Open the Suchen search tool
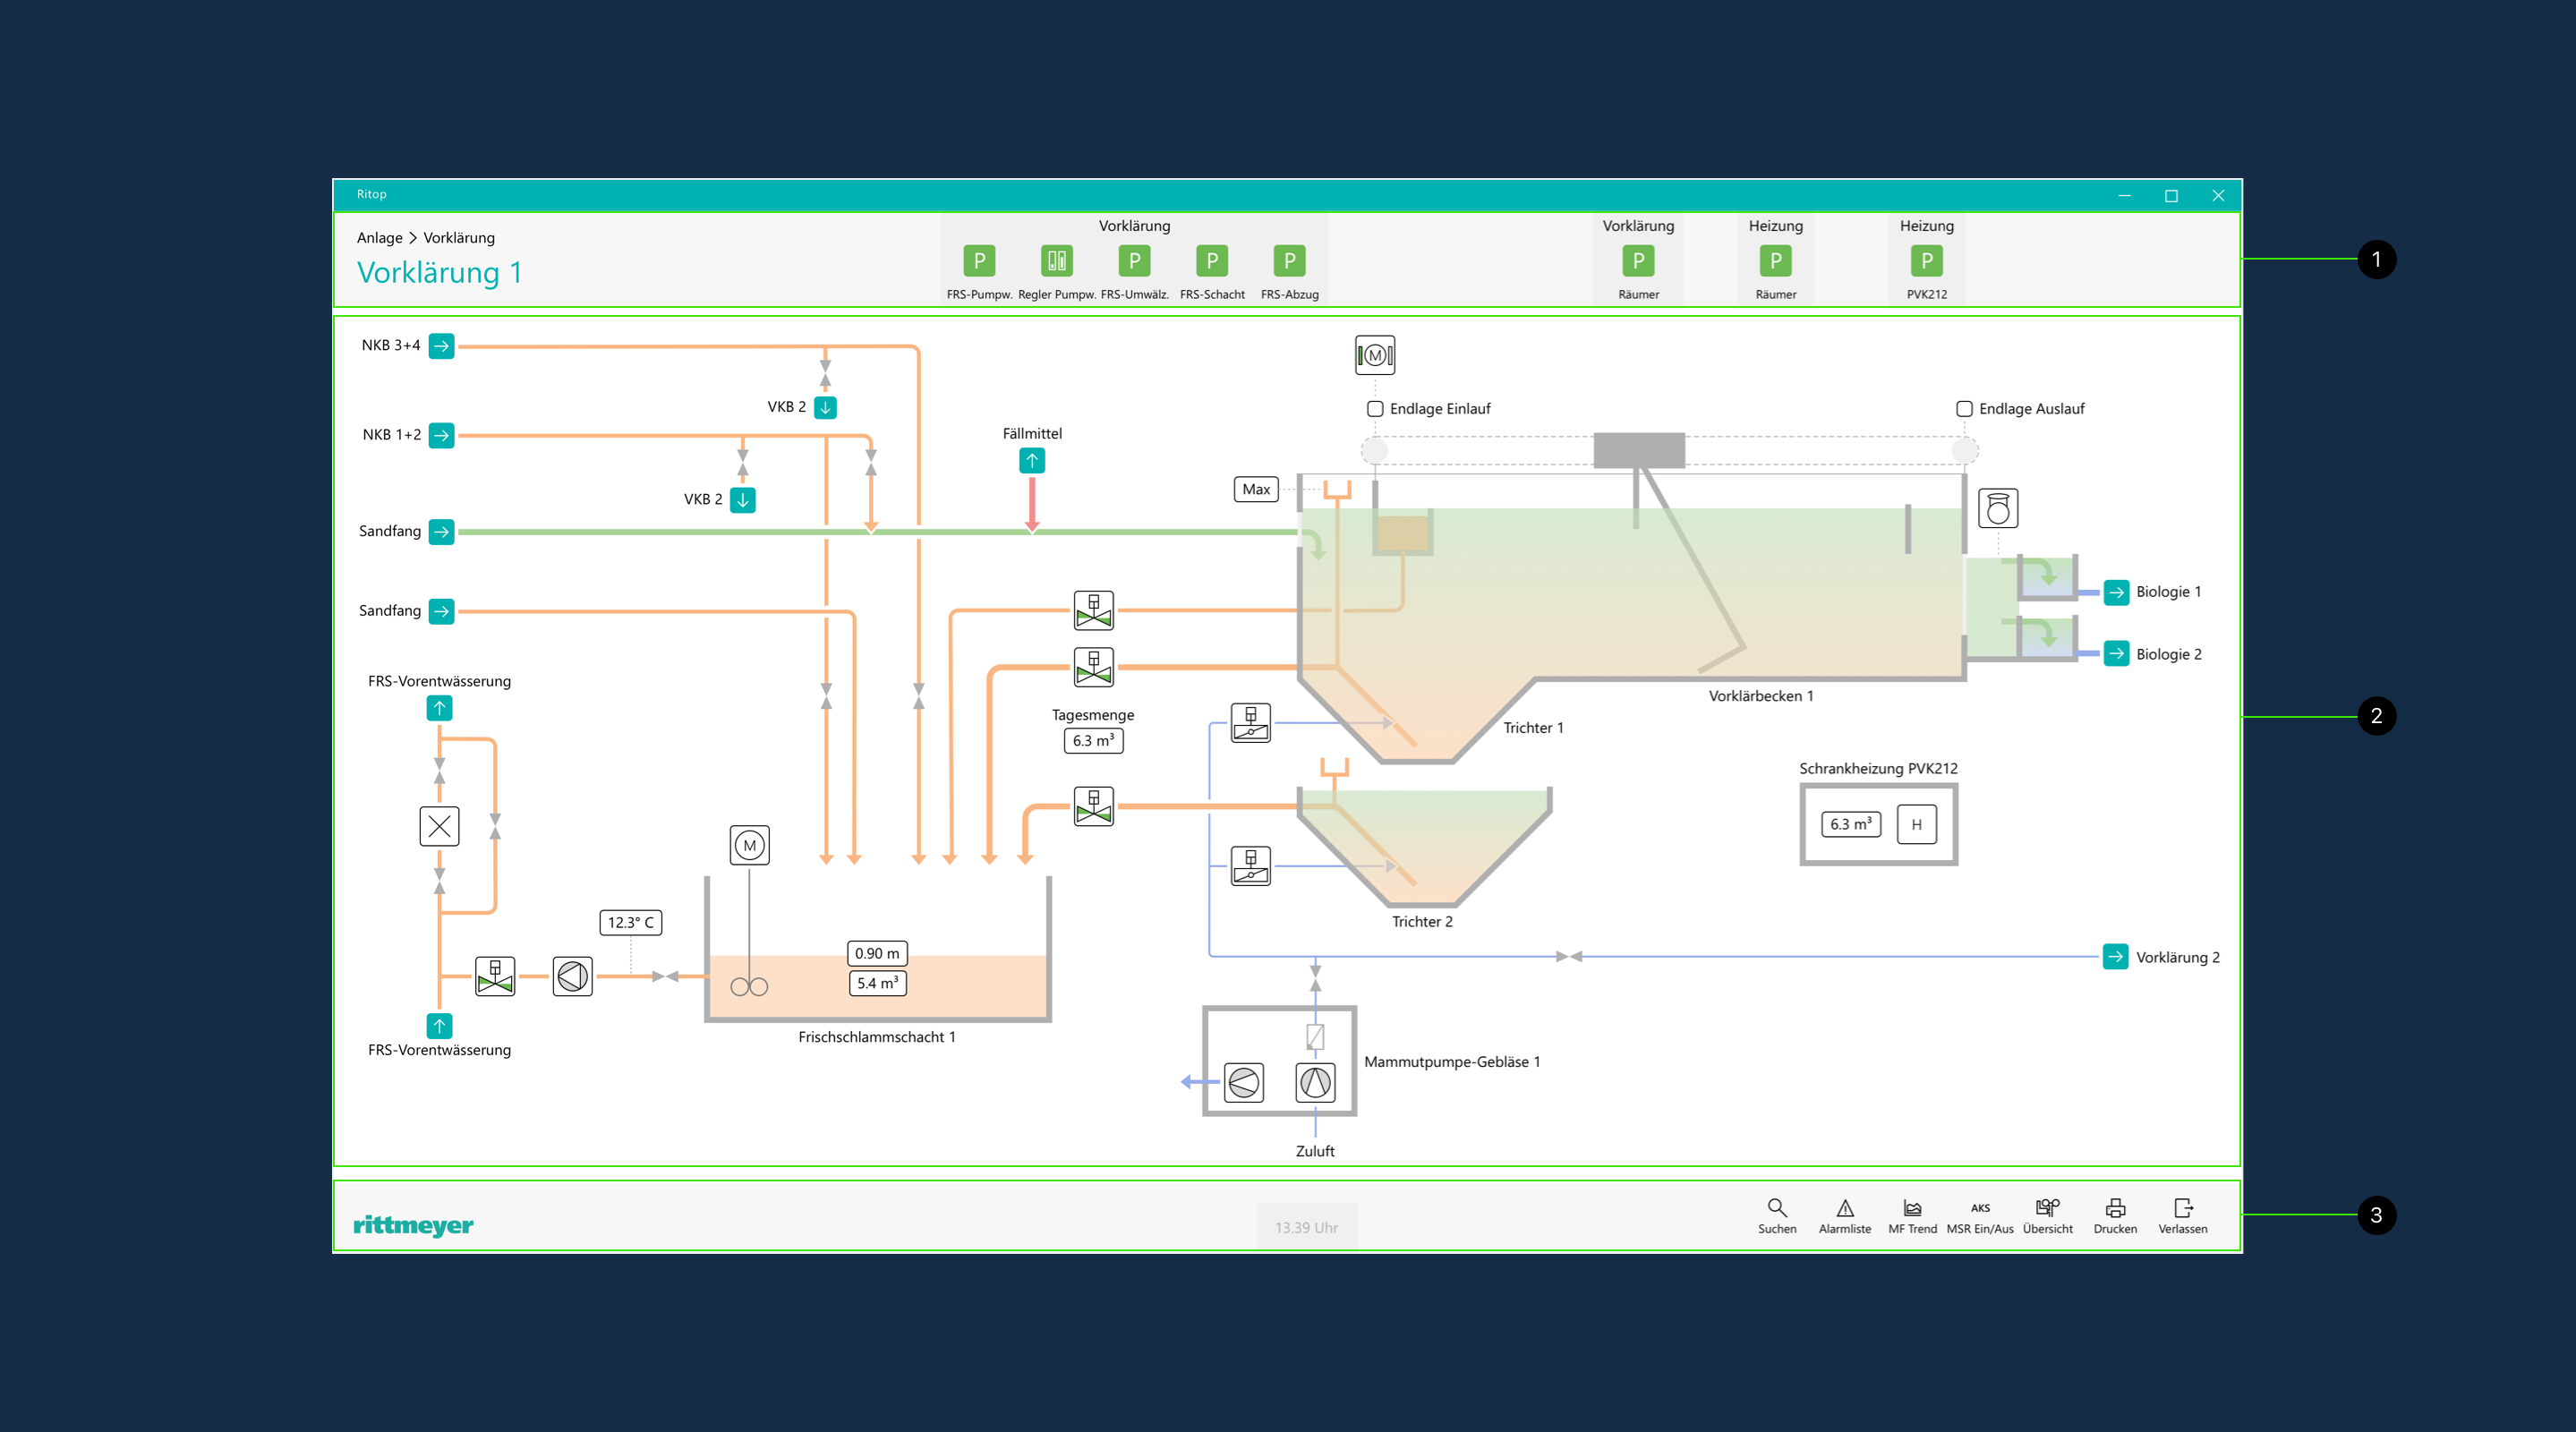This screenshot has width=2576, height=1432. pyautogui.click(x=1777, y=1215)
